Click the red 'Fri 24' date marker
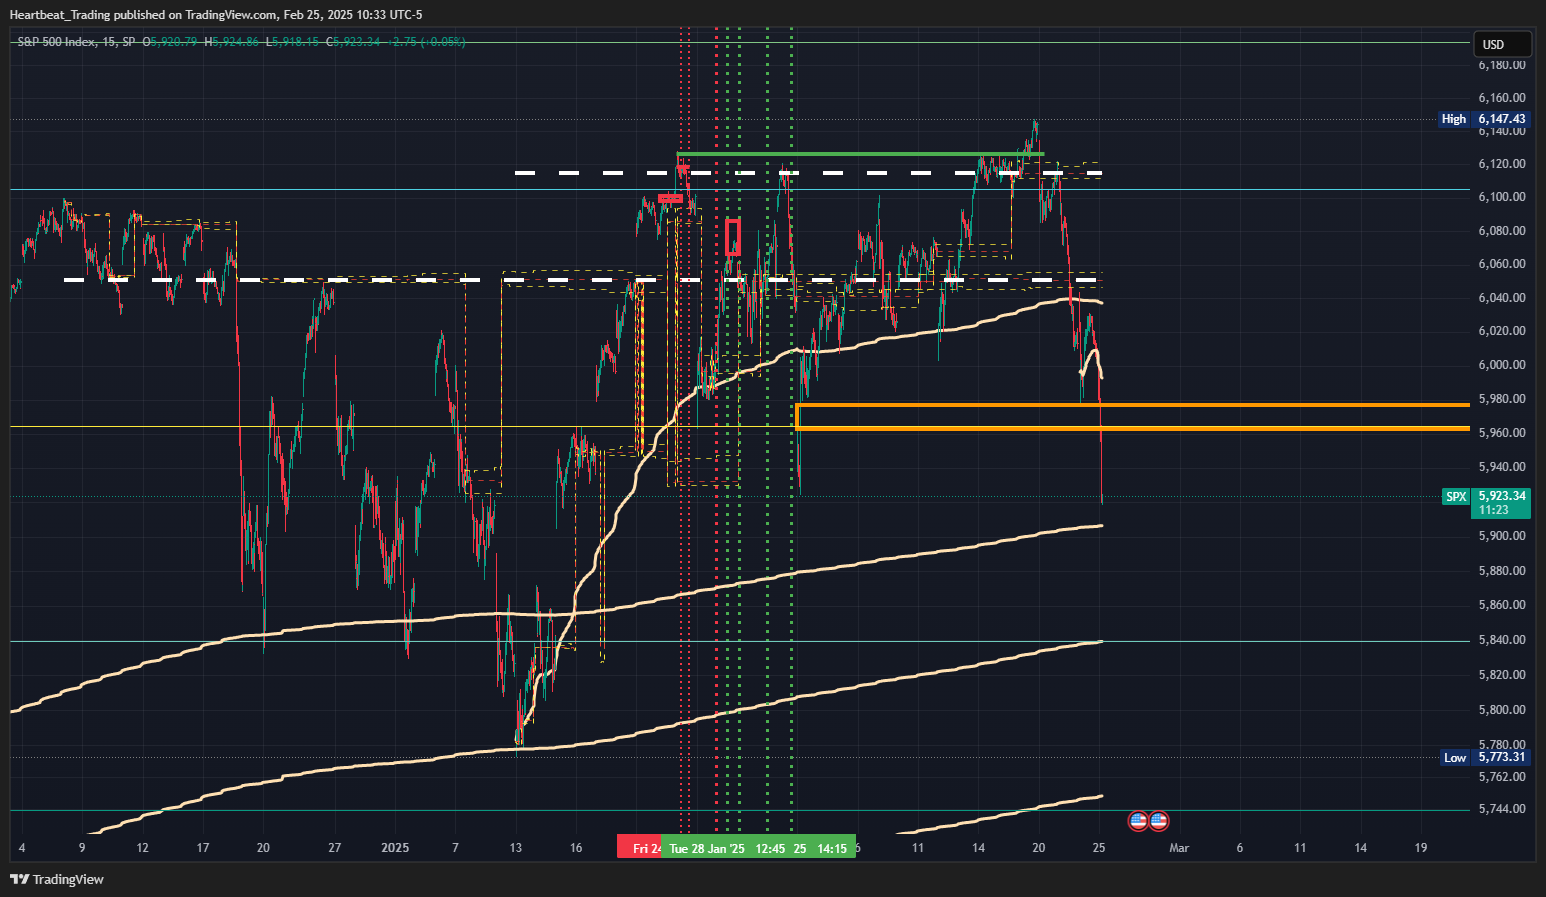This screenshot has height=897, width=1546. coord(640,848)
